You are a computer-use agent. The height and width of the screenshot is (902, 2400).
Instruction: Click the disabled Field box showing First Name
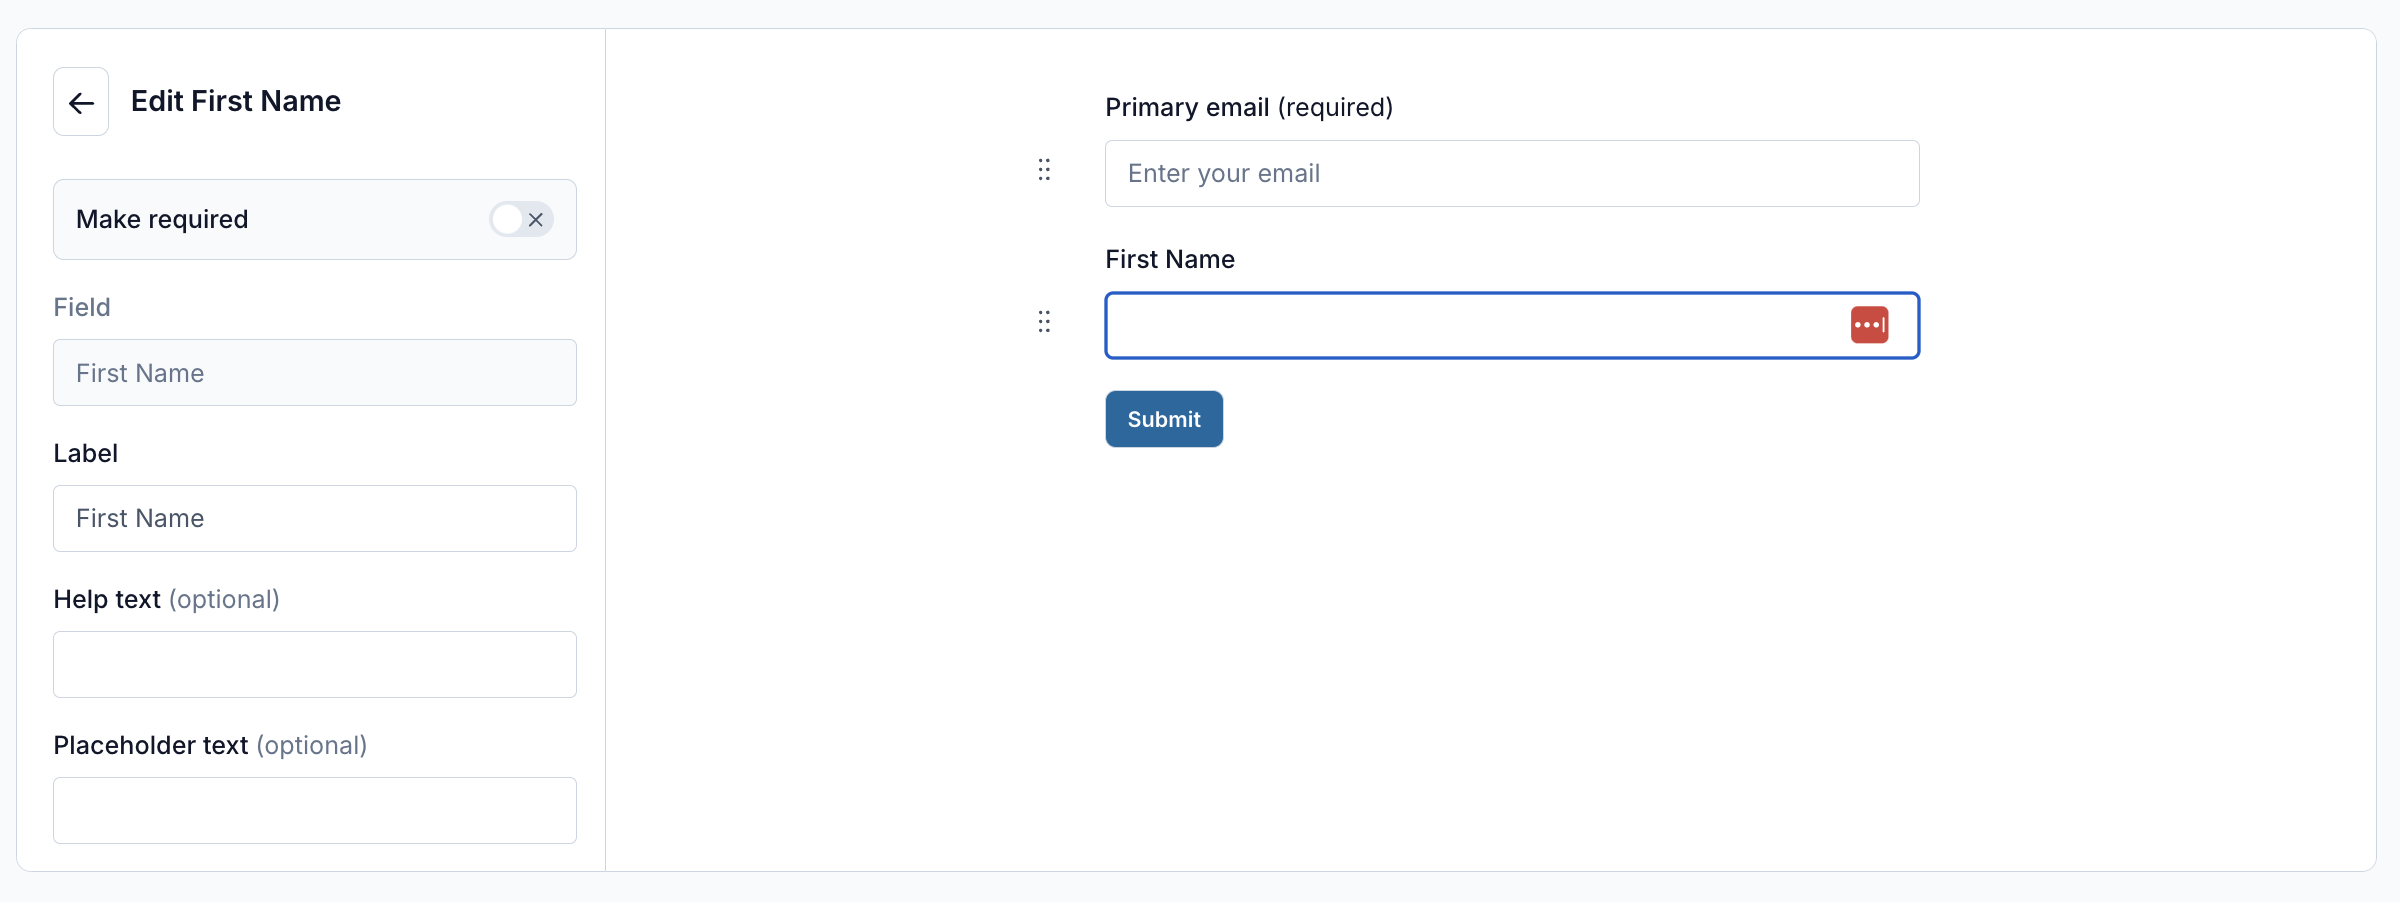315,373
